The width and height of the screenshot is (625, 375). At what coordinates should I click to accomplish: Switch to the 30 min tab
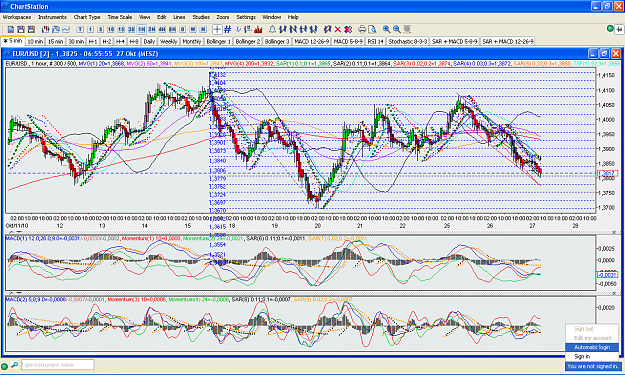point(76,41)
